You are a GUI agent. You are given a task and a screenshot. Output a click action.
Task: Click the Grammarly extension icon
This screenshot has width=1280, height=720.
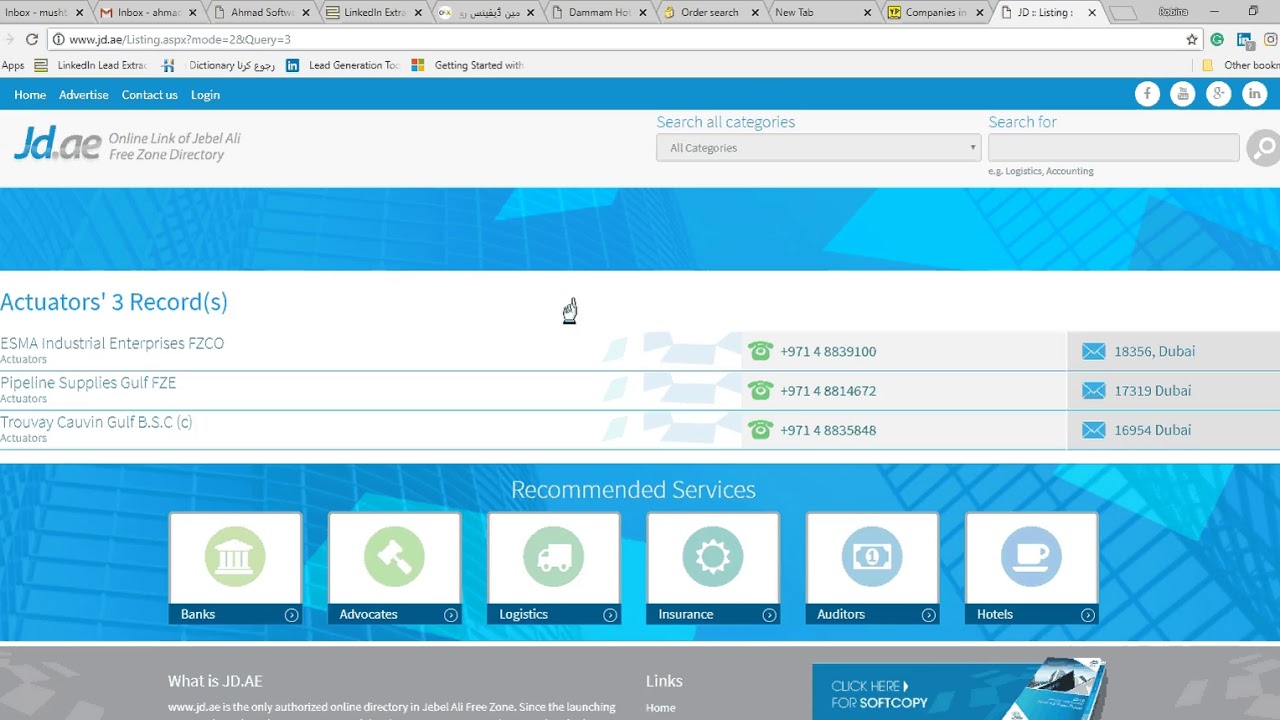coord(1217,39)
